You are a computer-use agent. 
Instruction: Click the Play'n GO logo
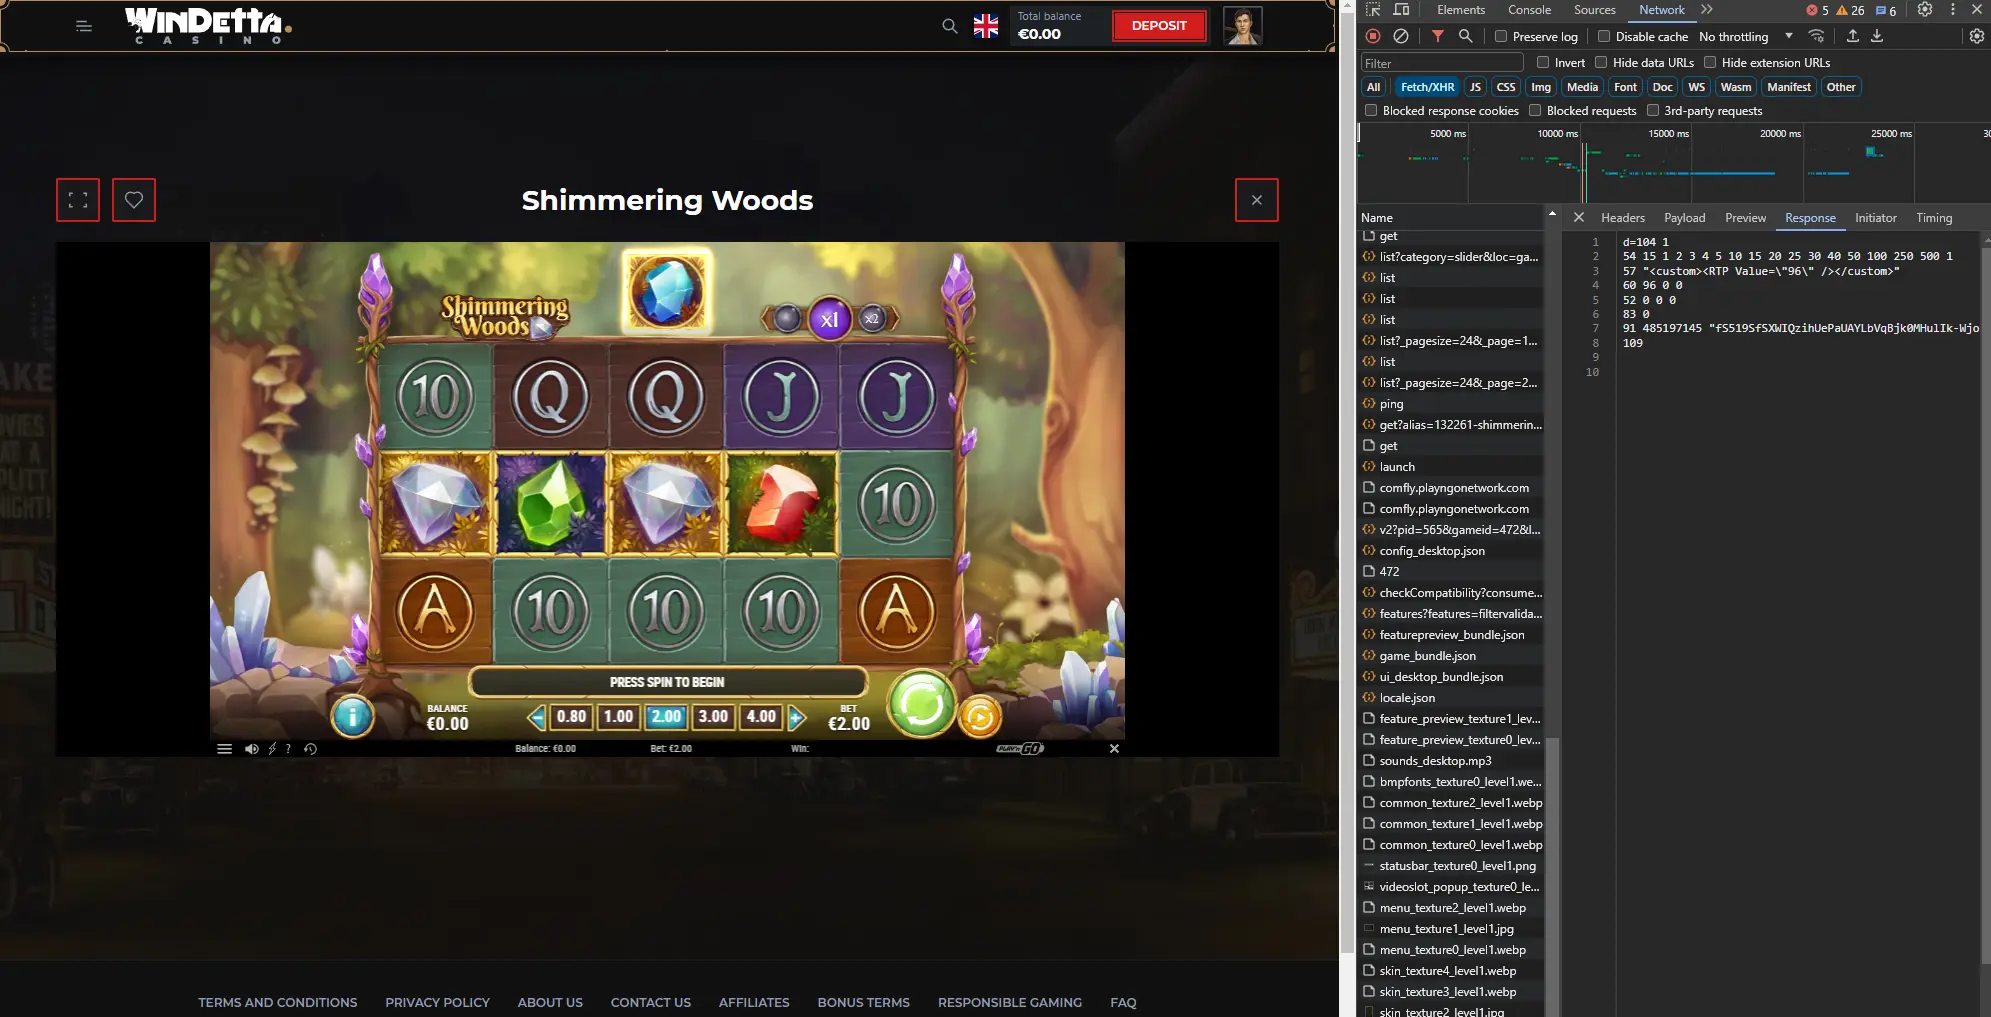(x=1020, y=749)
